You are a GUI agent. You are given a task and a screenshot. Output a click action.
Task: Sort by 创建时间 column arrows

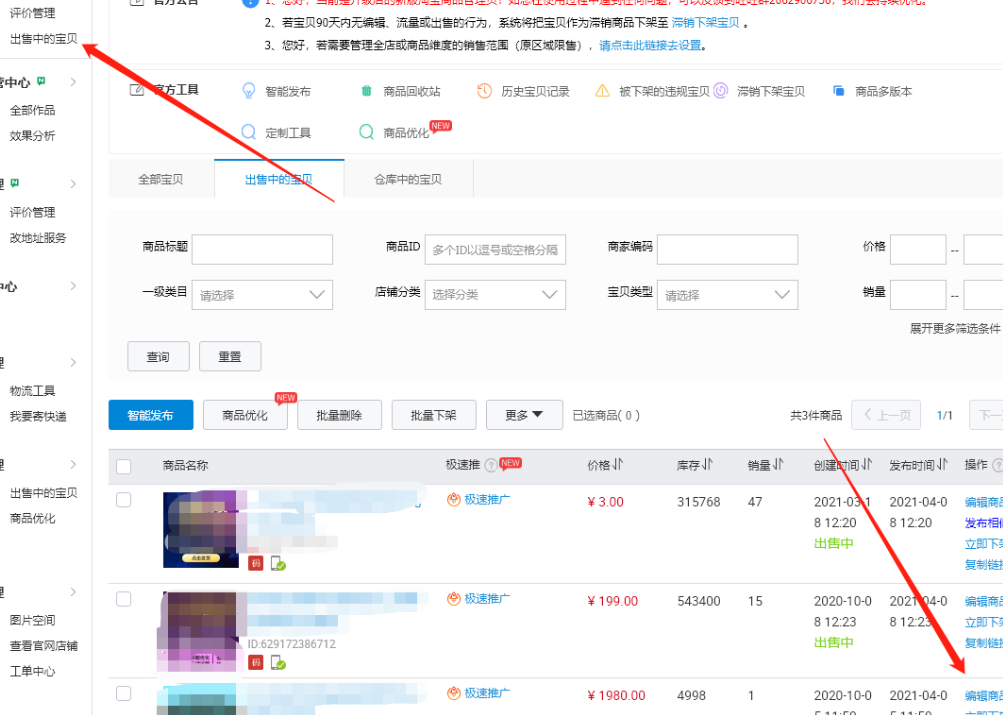click(x=867, y=466)
